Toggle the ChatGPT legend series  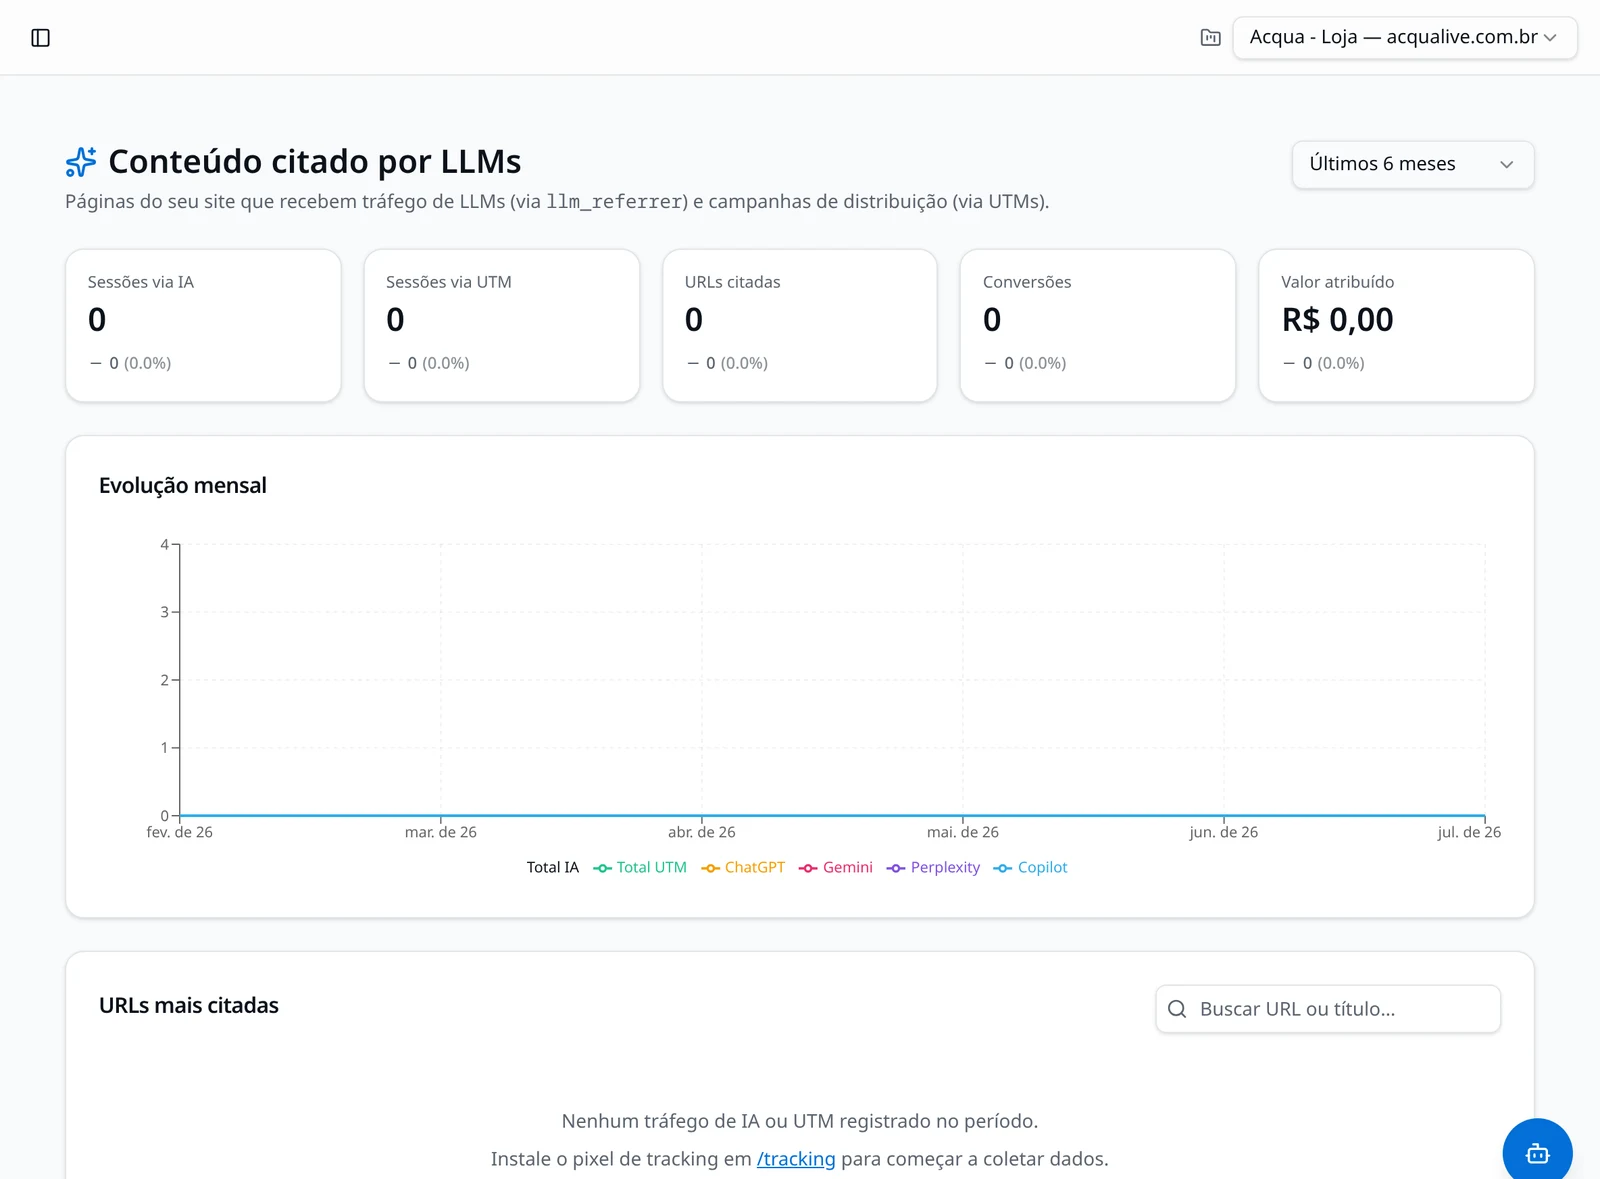click(x=743, y=868)
